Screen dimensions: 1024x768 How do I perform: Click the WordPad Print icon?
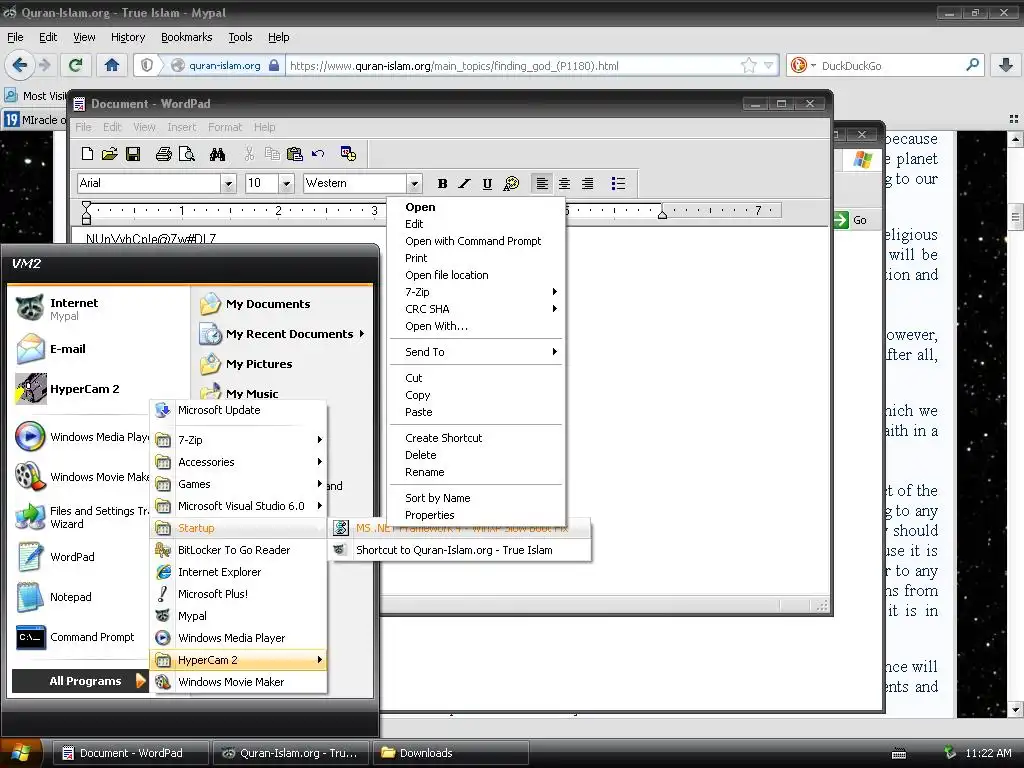(x=163, y=153)
